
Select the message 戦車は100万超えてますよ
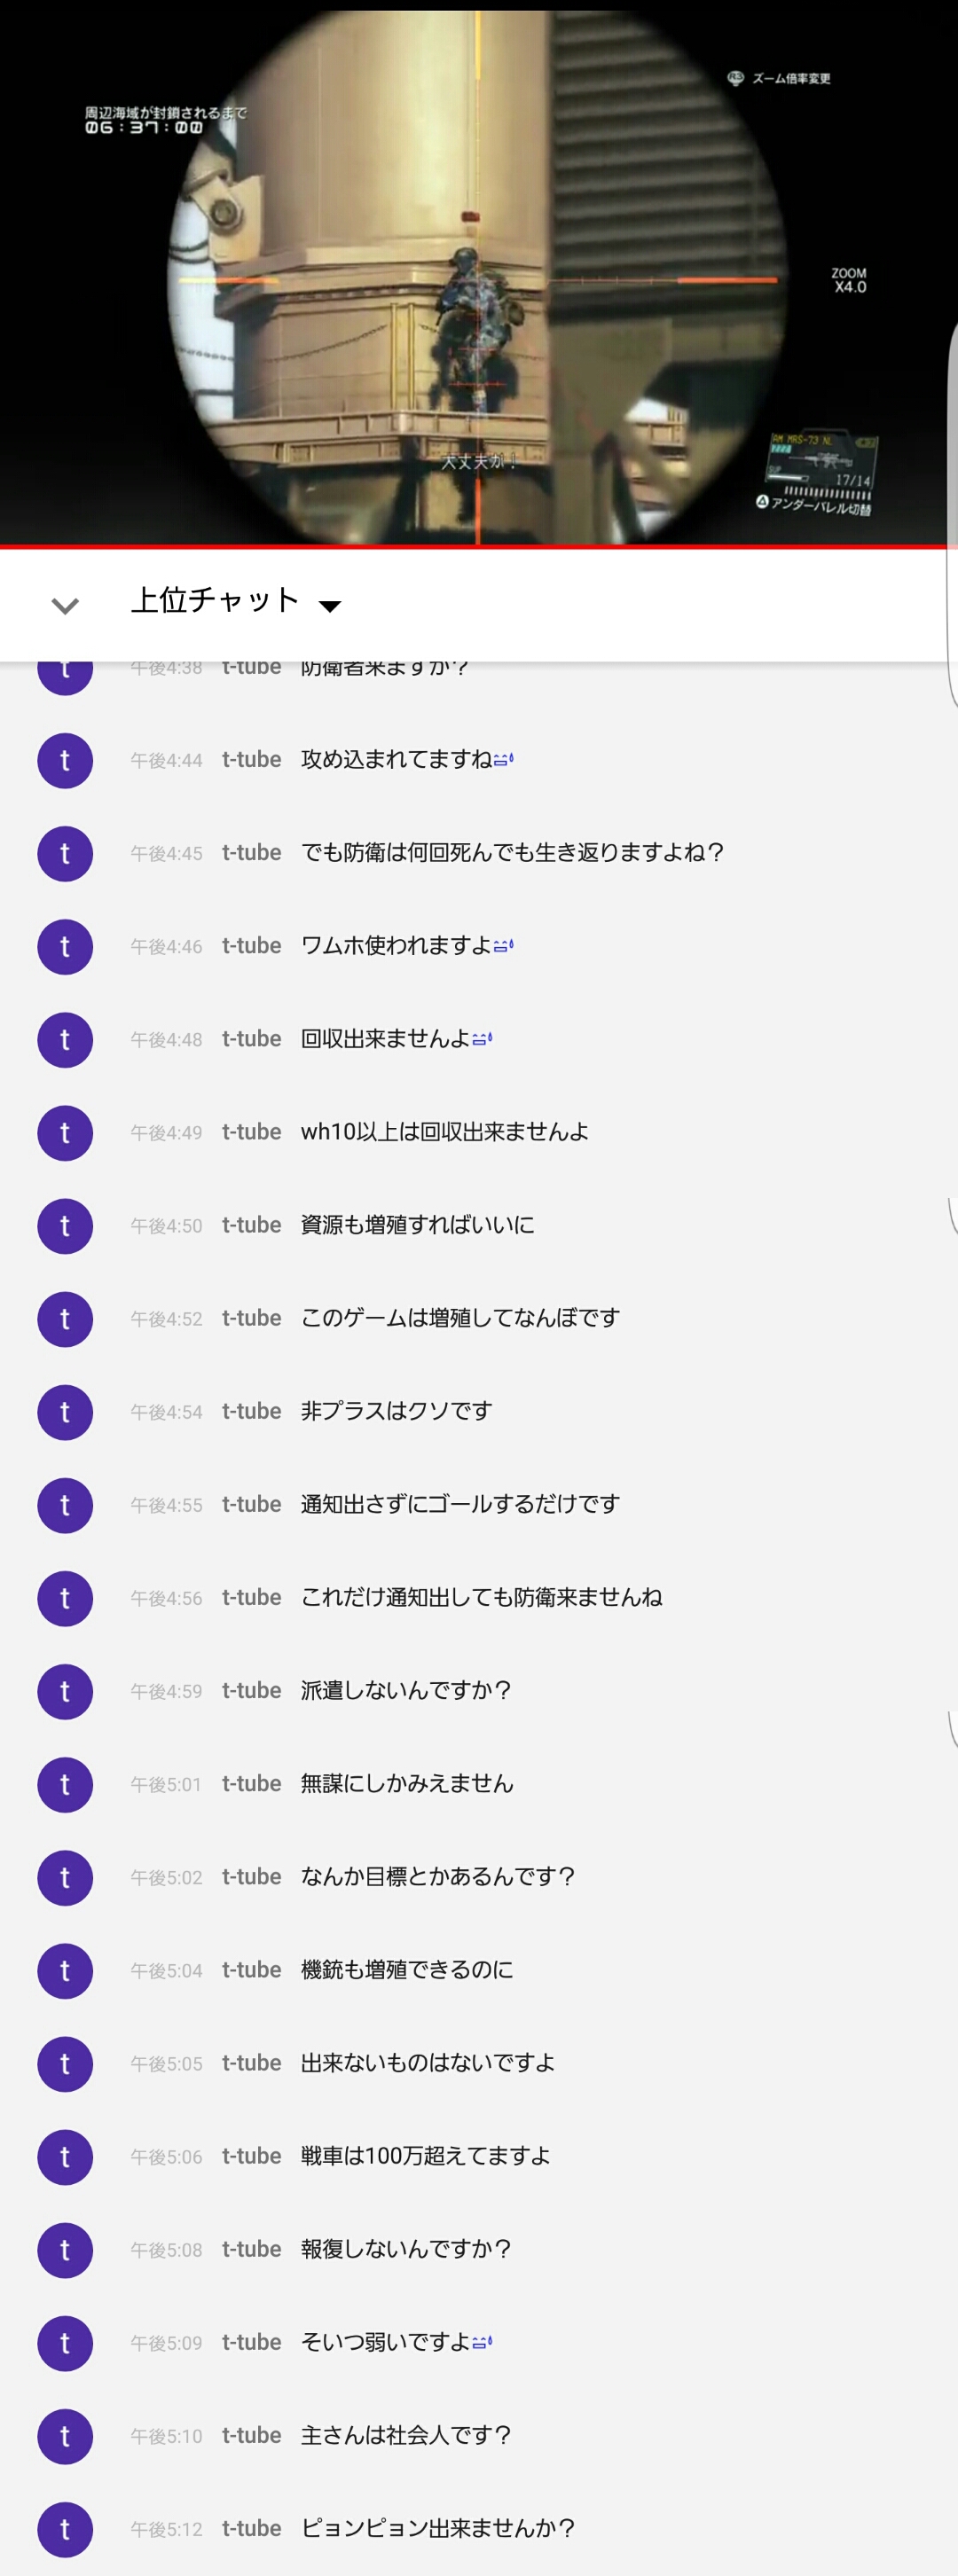click(x=425, y=2156)
